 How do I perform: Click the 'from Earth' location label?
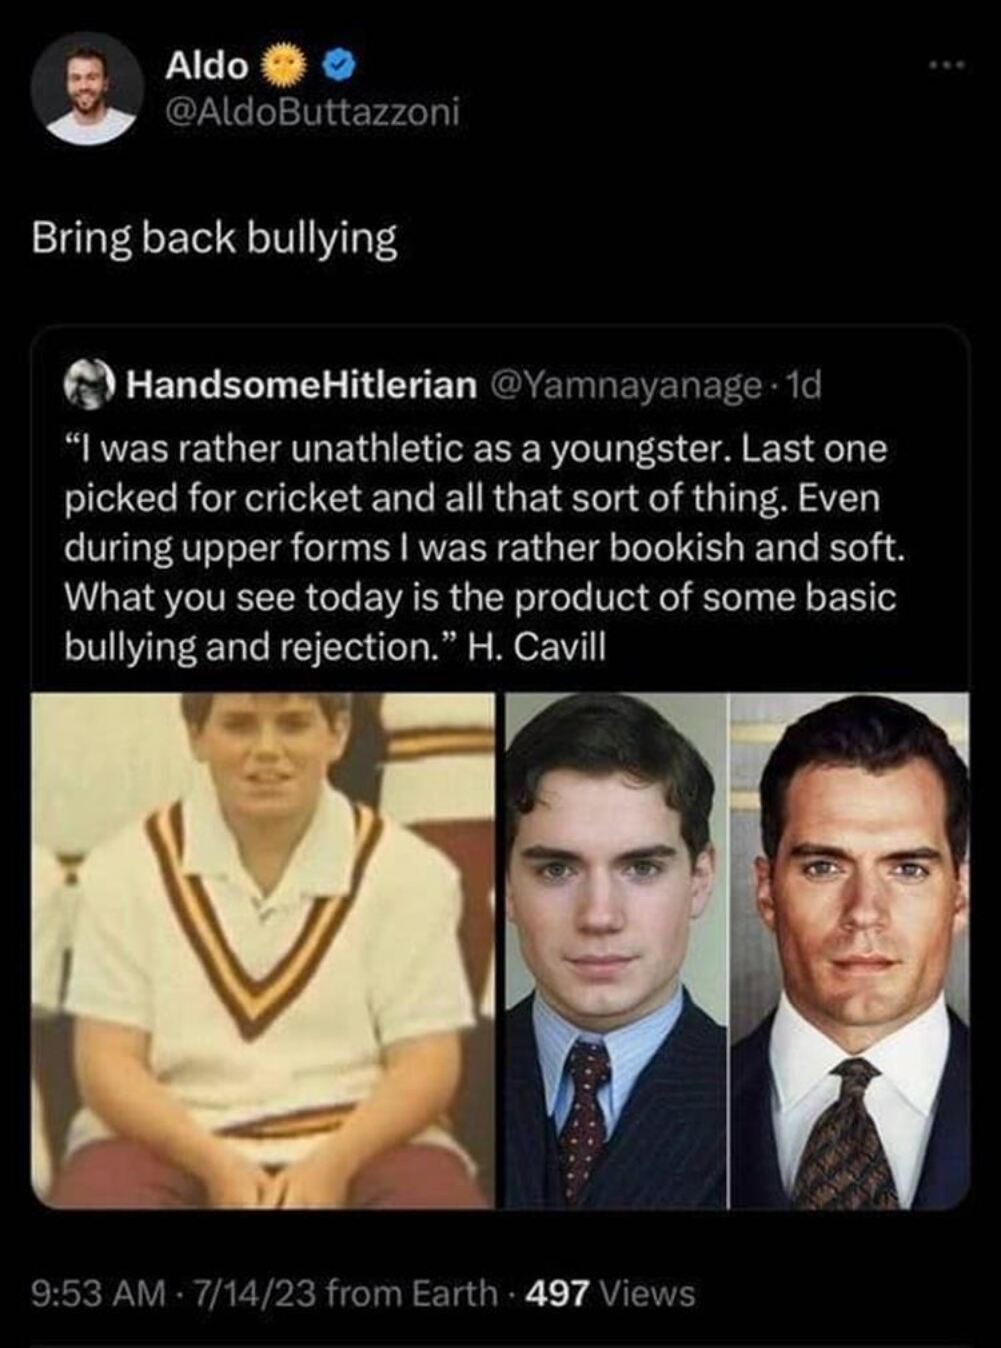412,1293
